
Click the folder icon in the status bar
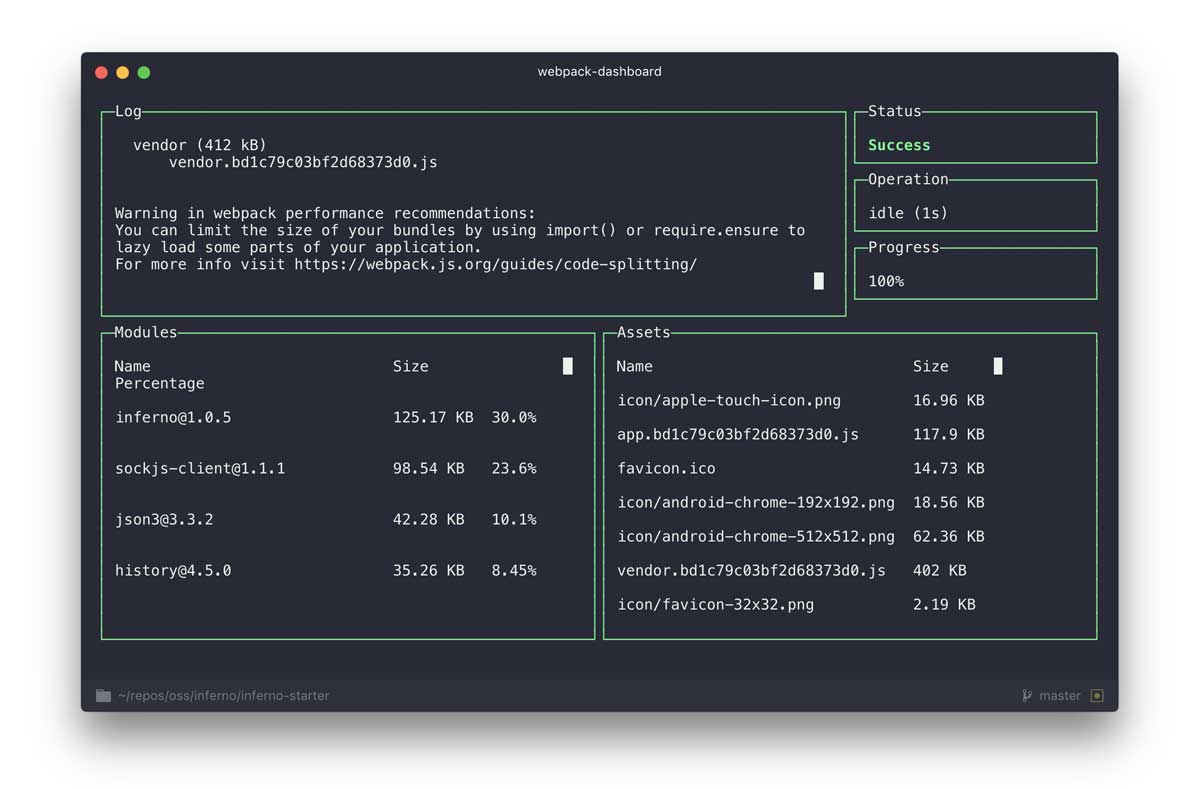103,696
